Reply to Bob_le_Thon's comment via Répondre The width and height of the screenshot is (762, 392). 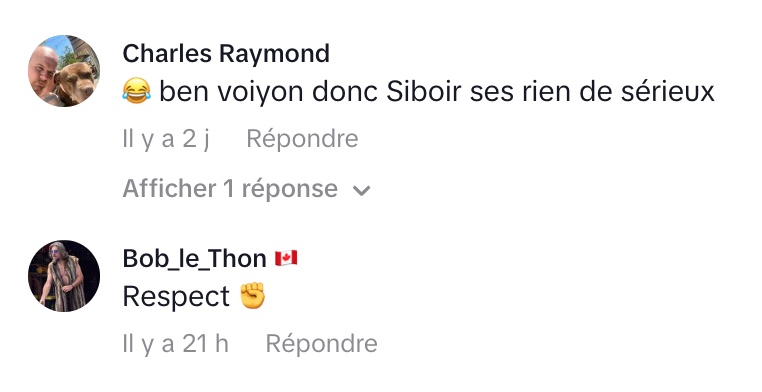click(x=322, y=344)
